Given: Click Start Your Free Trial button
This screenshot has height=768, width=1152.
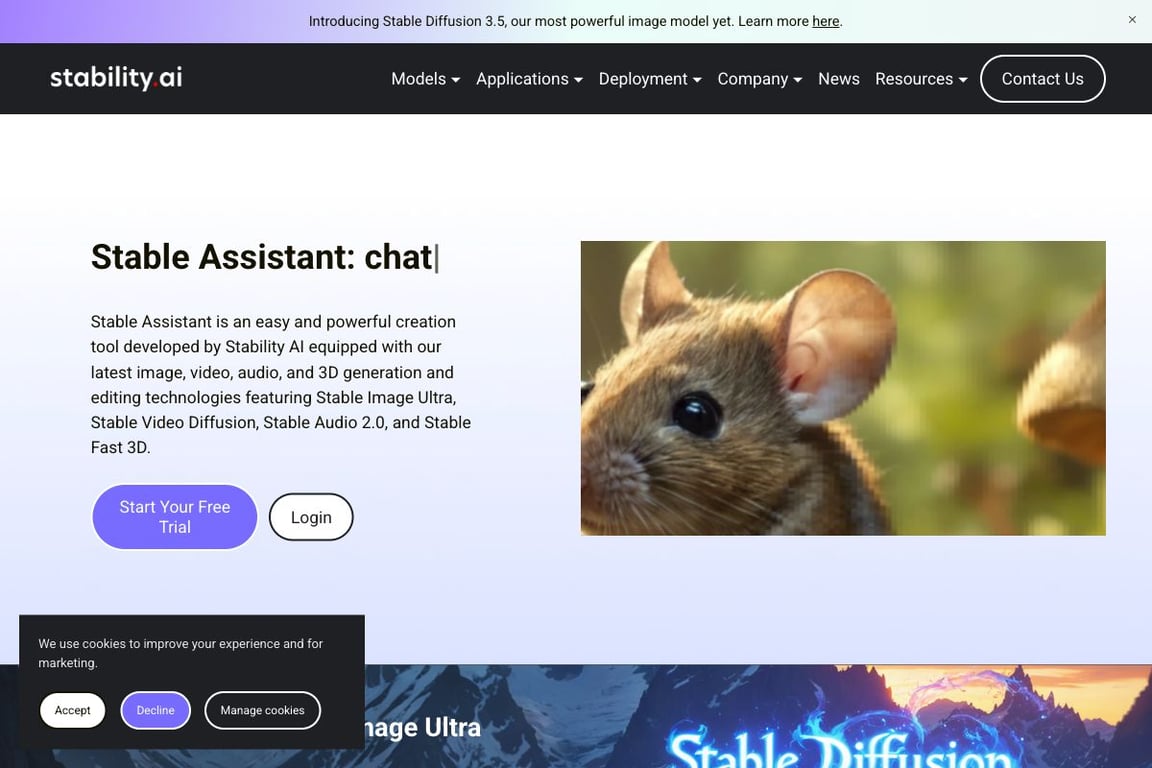Looking at the screenshot, I should coord(175,517).
